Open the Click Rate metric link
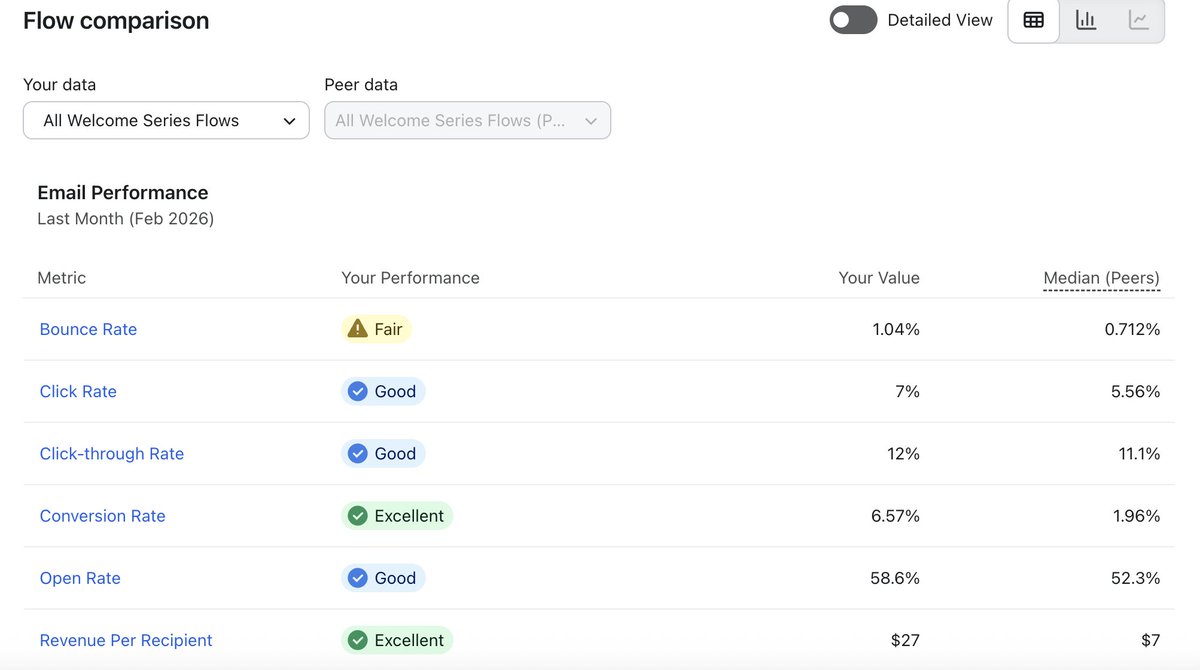 click(x=78, y=392)
